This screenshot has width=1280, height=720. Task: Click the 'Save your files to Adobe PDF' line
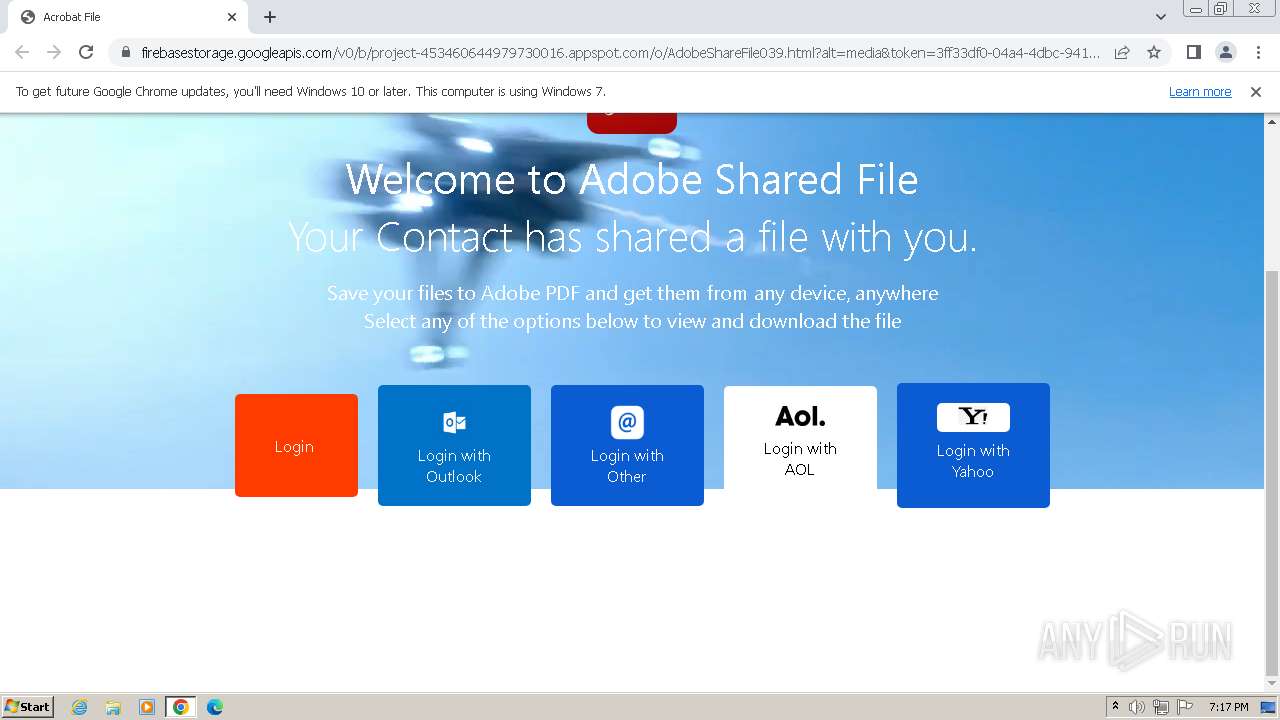tap(632, 293)
